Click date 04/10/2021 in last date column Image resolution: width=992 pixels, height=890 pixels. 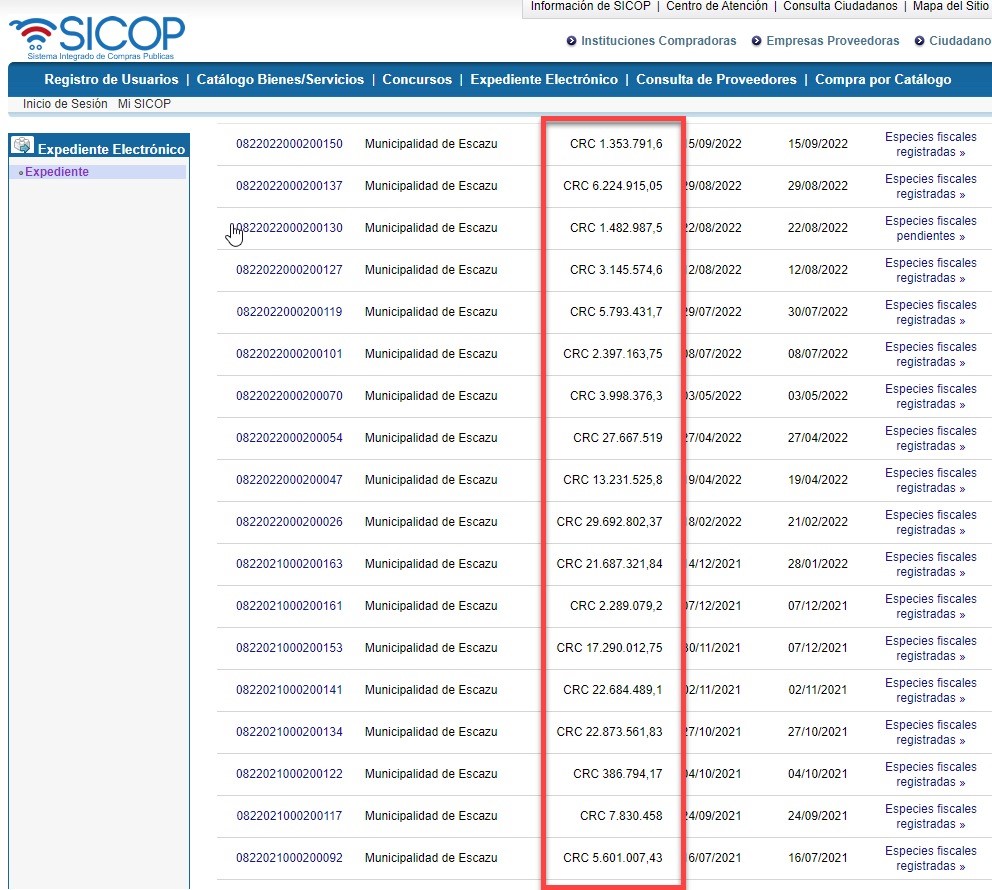pos(817,774)
